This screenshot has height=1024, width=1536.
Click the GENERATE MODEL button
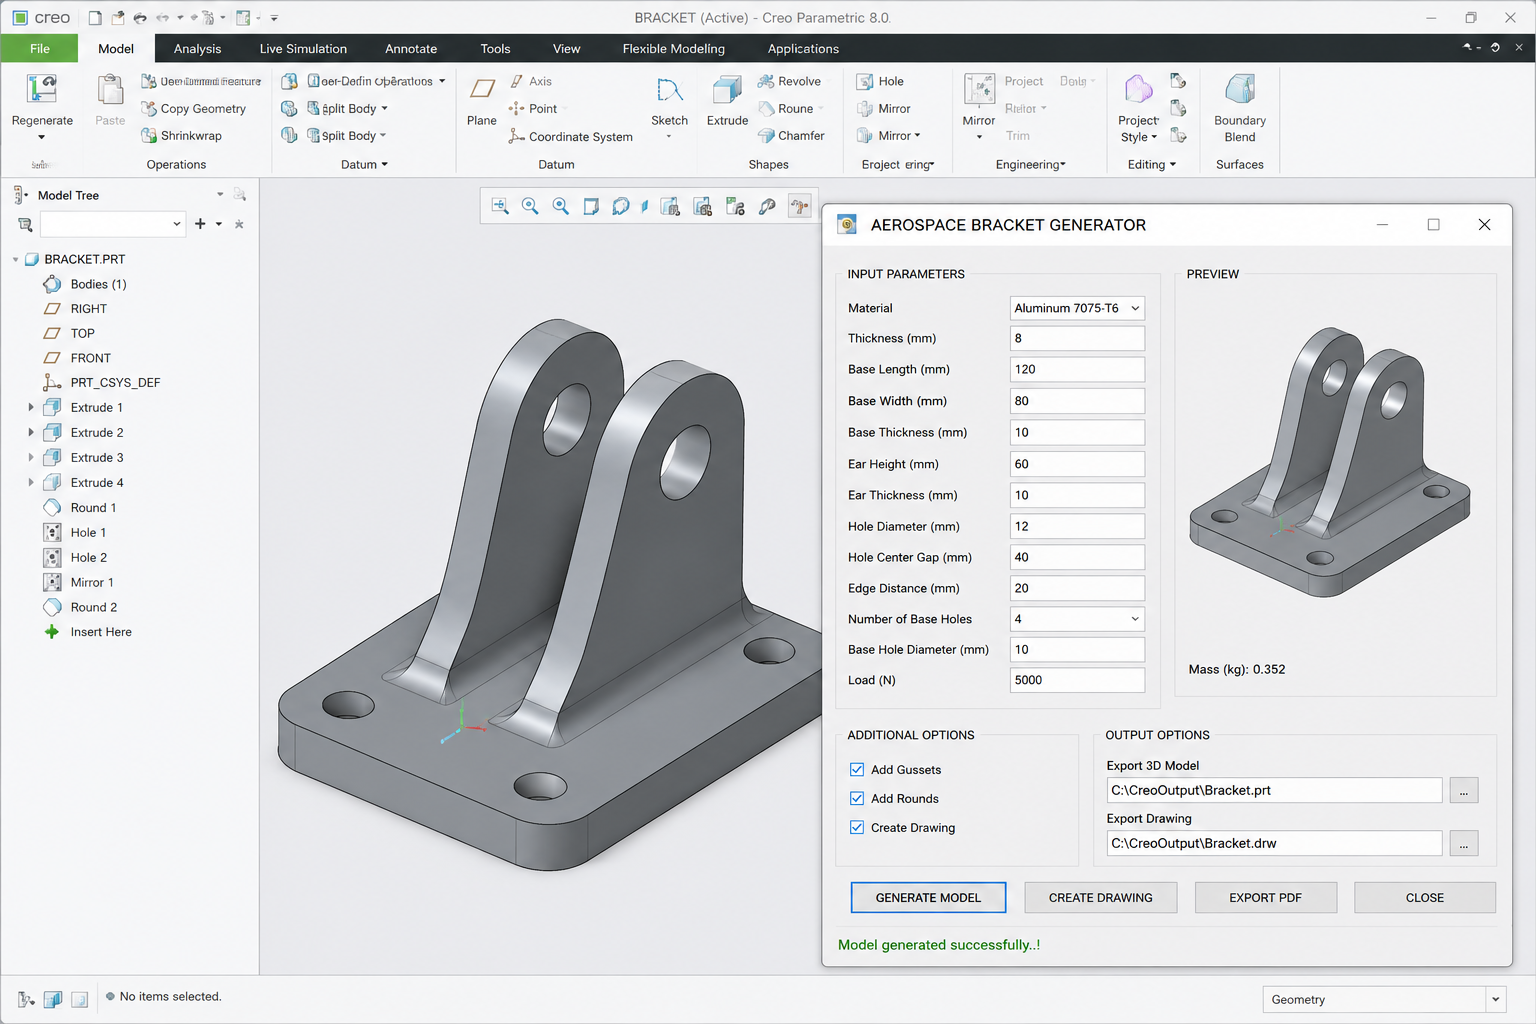click(x=928, y=898)
